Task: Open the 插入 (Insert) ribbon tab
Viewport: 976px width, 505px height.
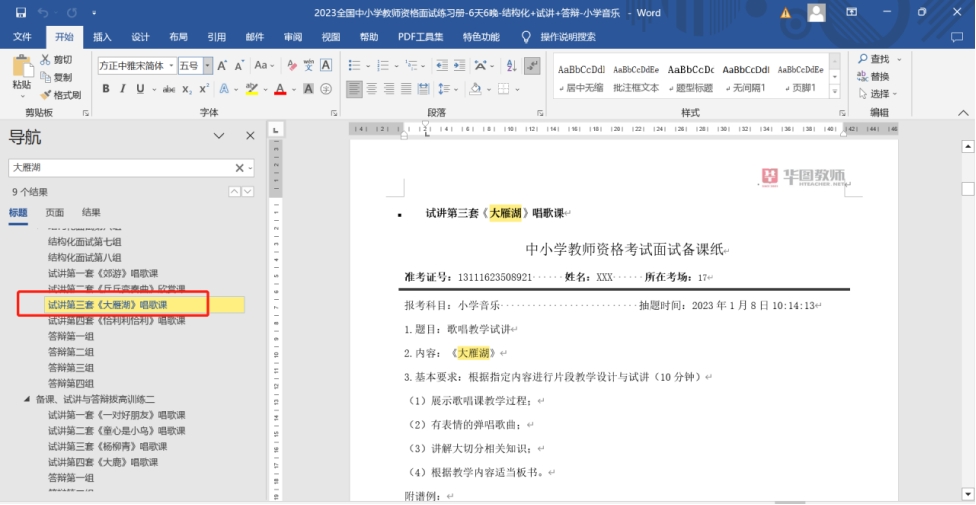Action: point(102,37)
